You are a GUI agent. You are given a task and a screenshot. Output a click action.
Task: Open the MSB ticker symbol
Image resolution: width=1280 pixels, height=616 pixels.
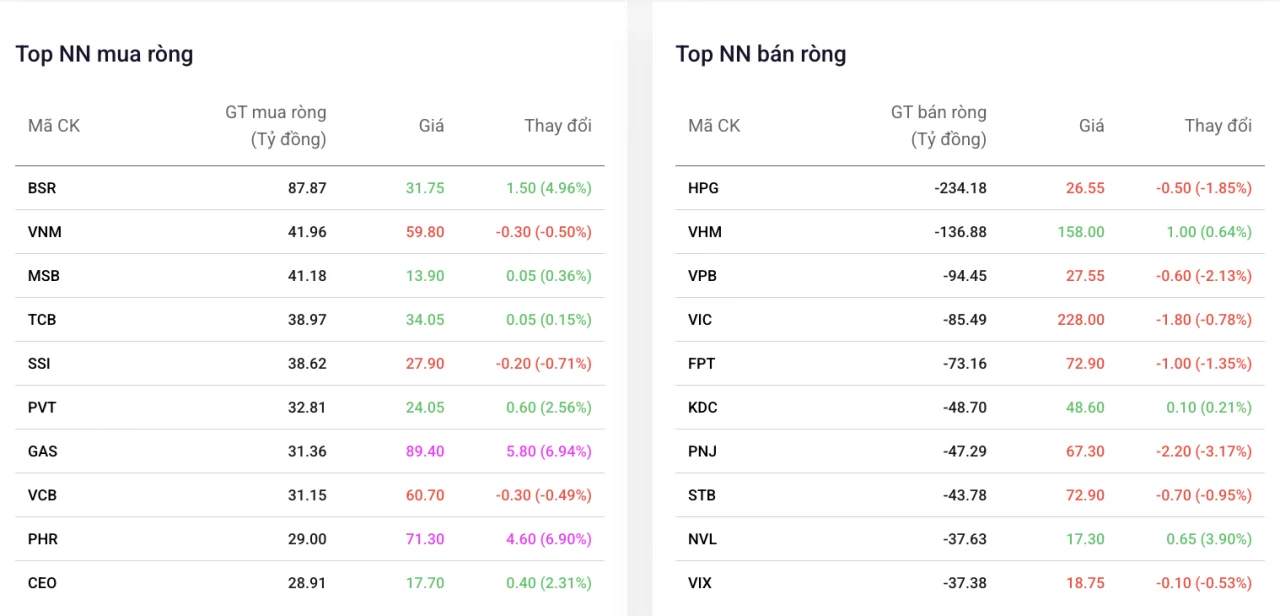(x=44, y=276)
